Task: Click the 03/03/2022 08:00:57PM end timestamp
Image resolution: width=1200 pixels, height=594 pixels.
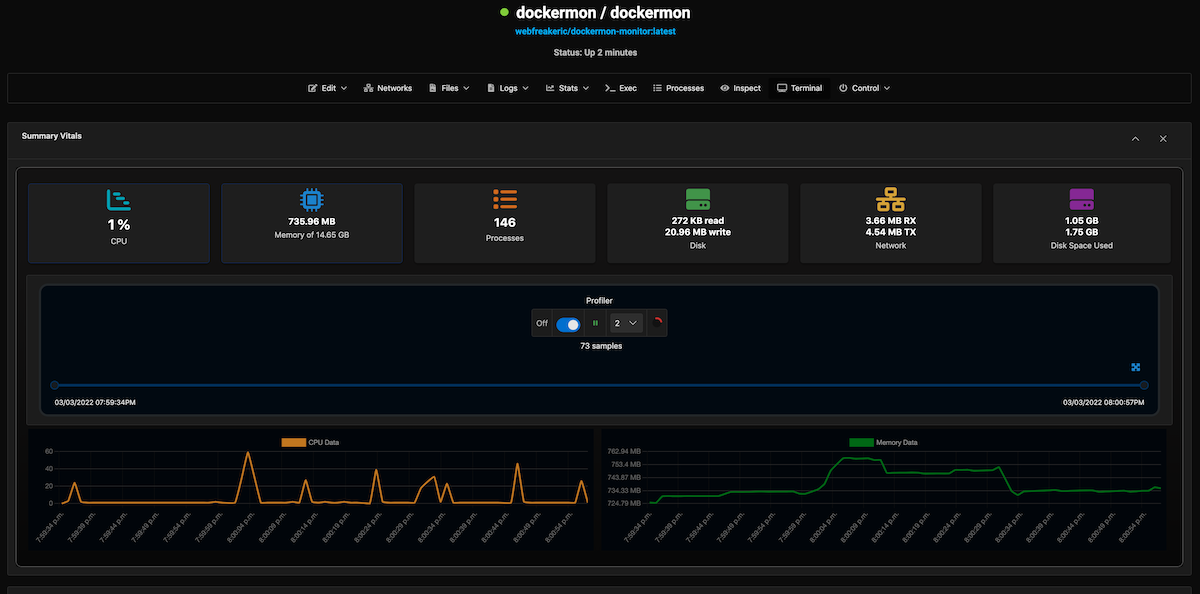Action: pos(1103,402)
